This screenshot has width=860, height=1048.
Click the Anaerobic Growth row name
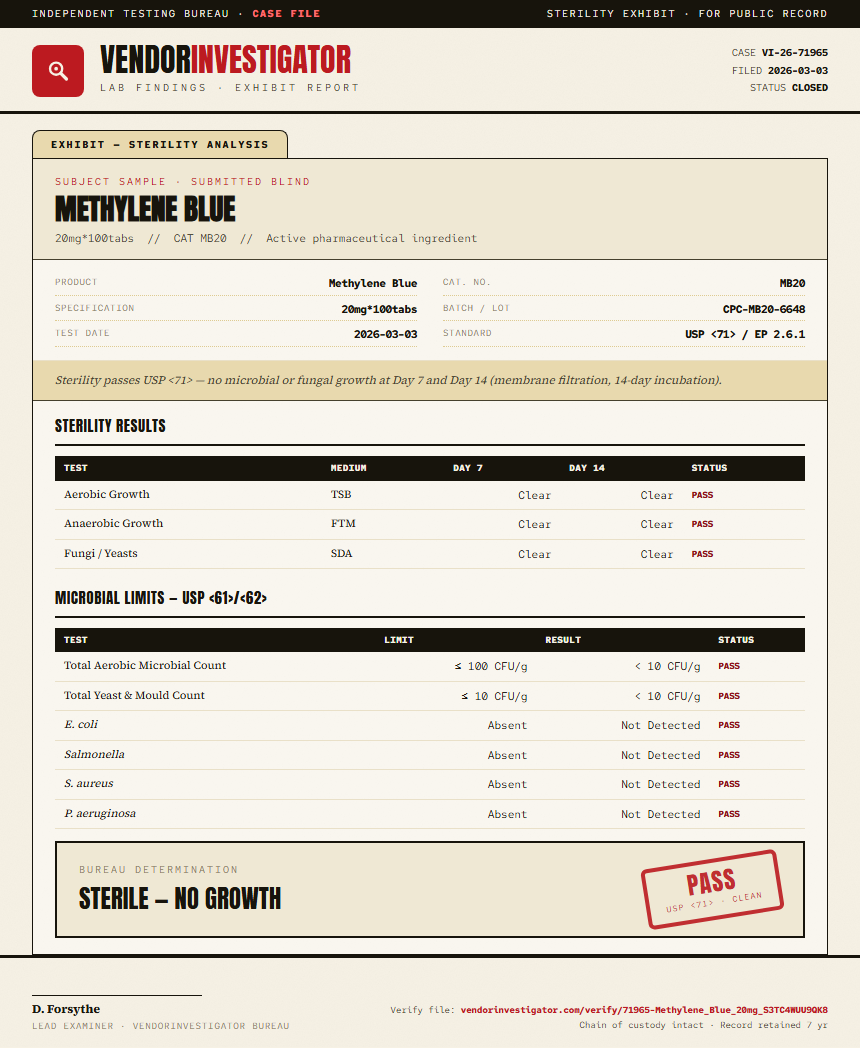[x=114, y=523]
